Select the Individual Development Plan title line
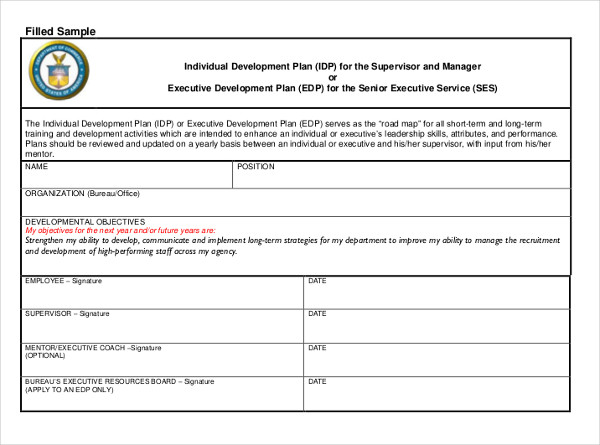 324,66
